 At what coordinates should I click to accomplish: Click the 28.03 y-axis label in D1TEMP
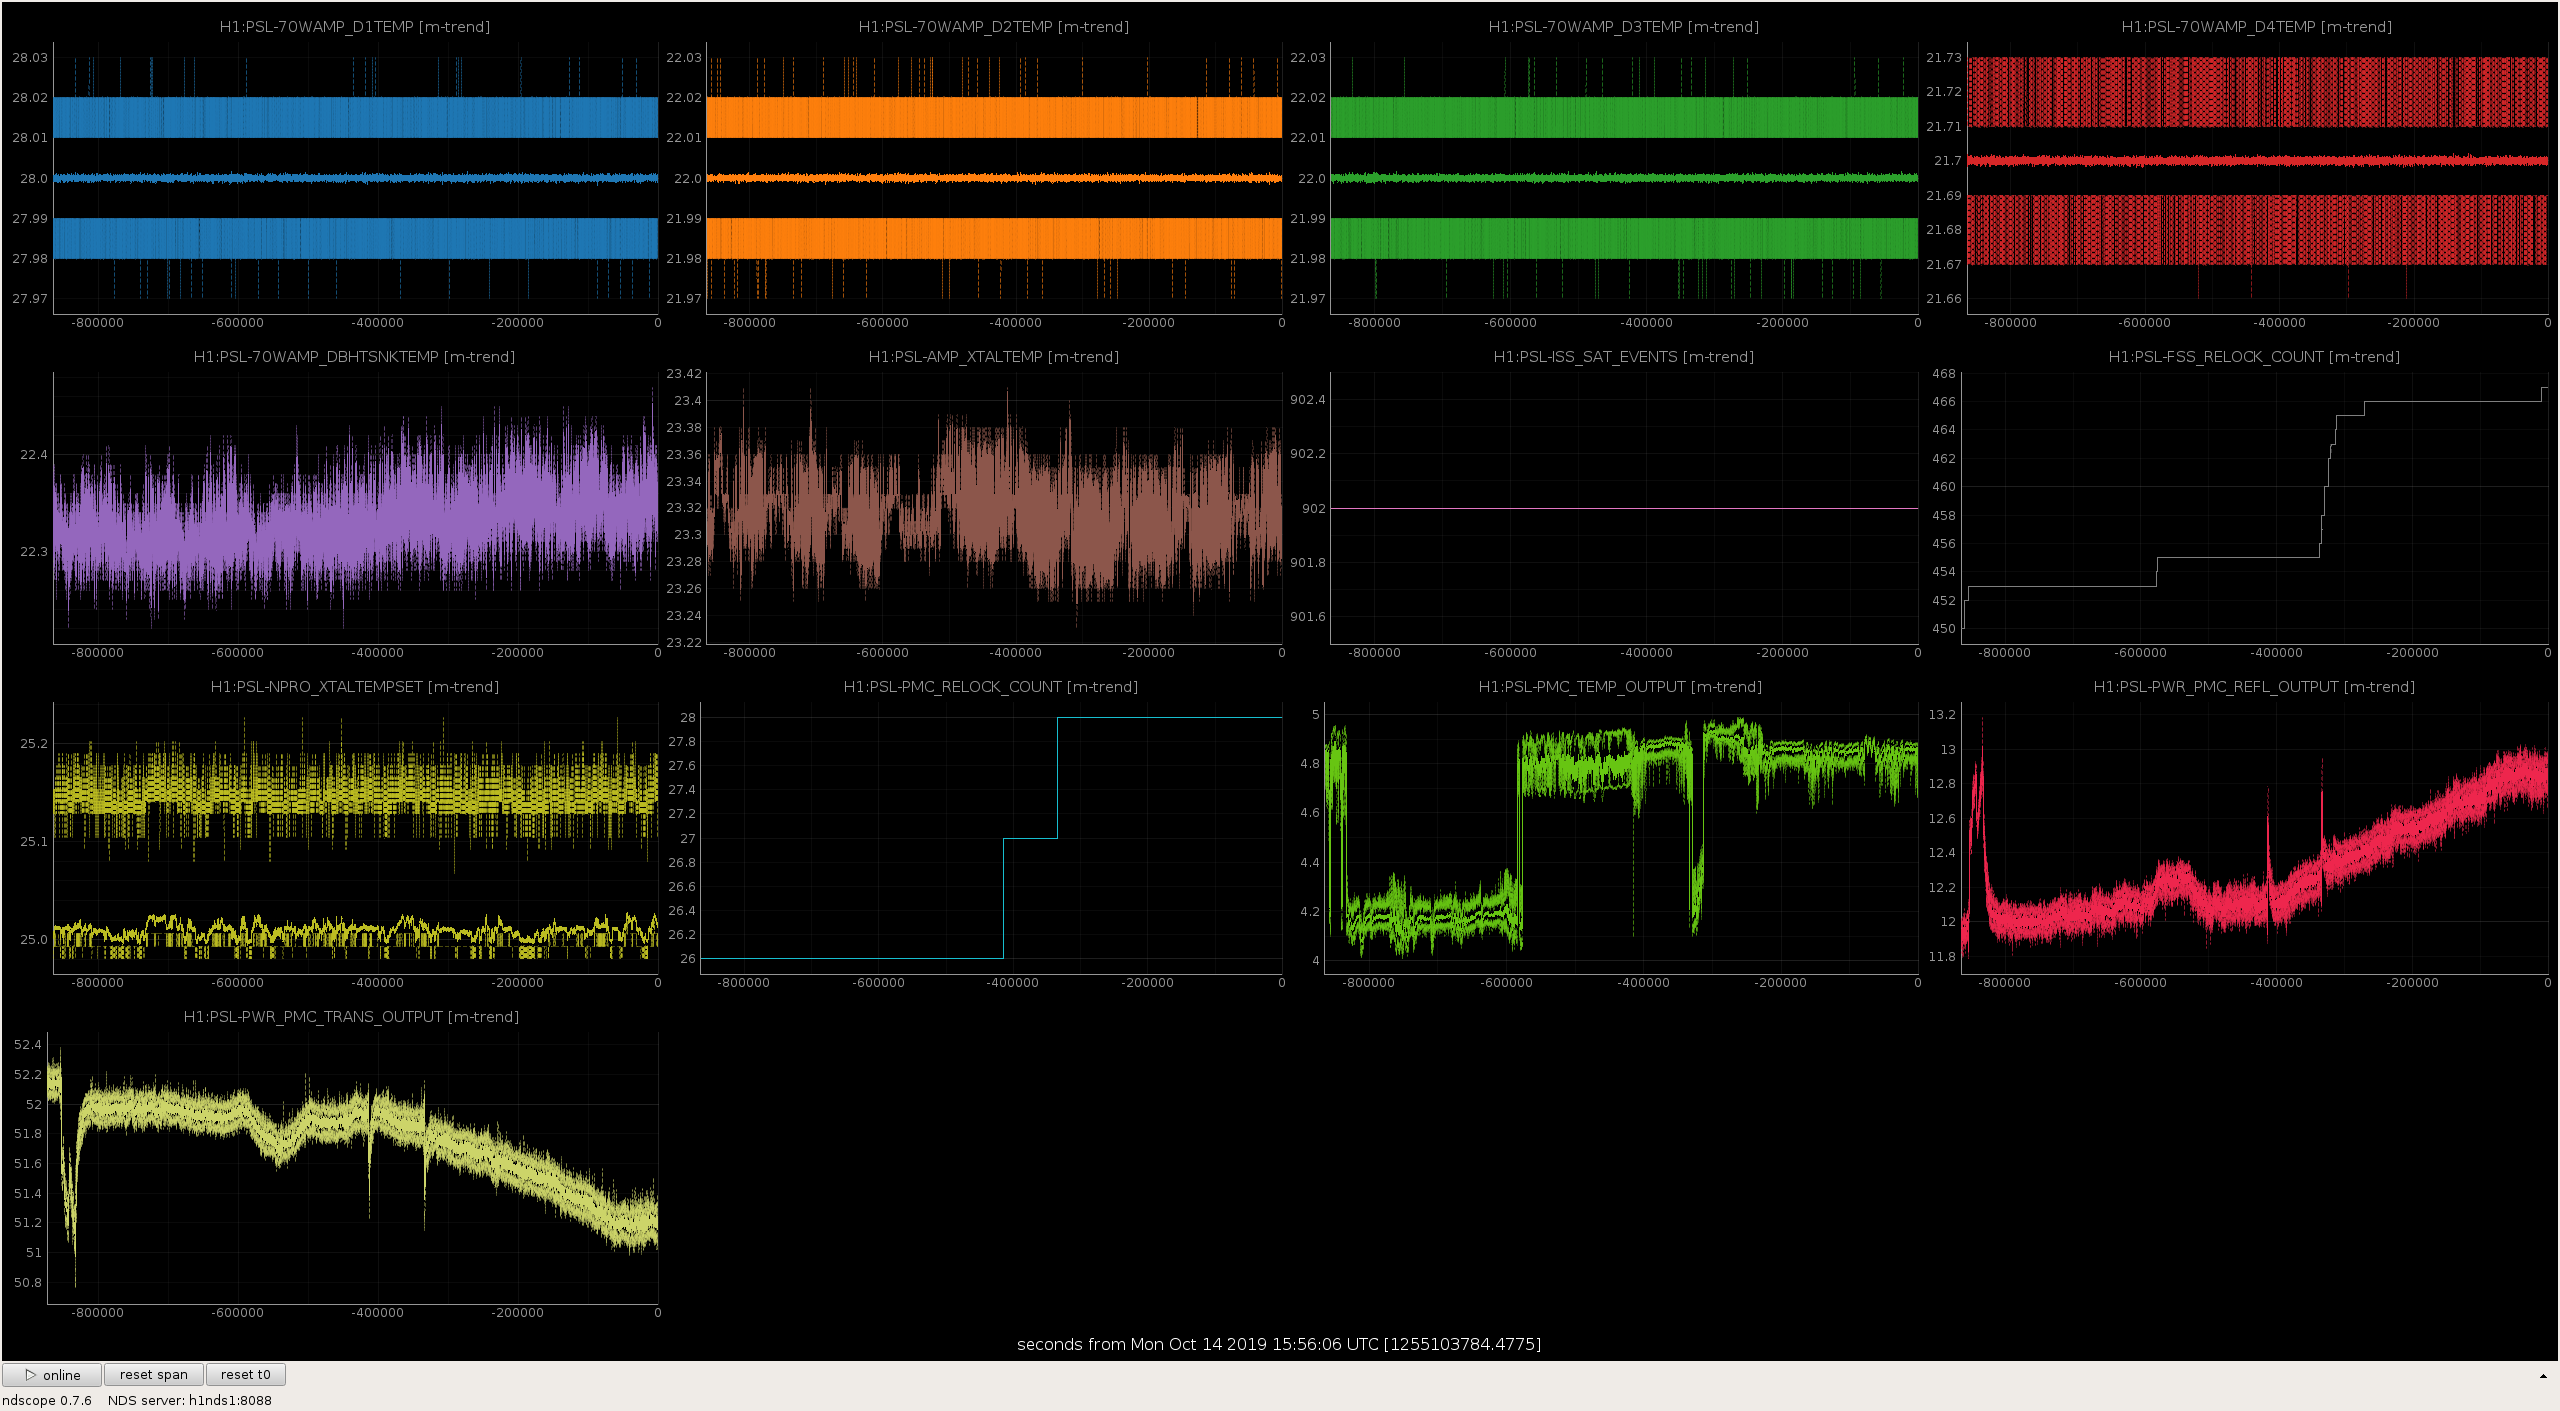(x=30, y=58)
